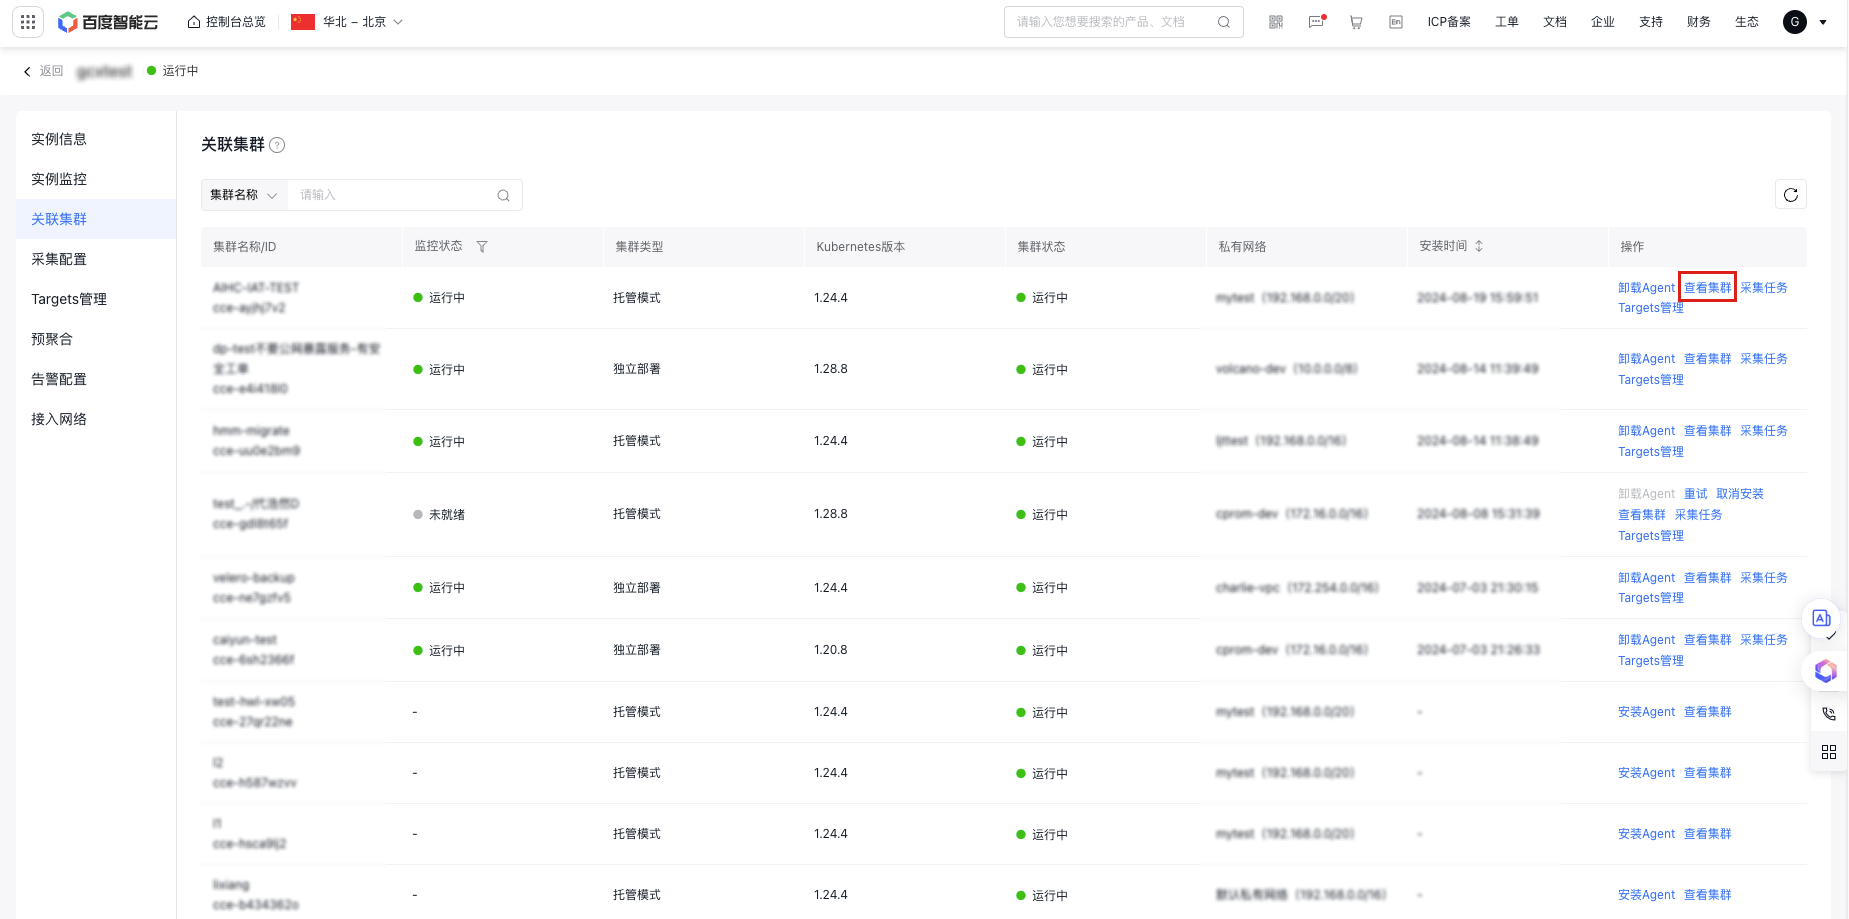The width and height of the screenshot is (1849, 919).
Task: Select 实例监控 in sidebar
Action: click(96, 179)
